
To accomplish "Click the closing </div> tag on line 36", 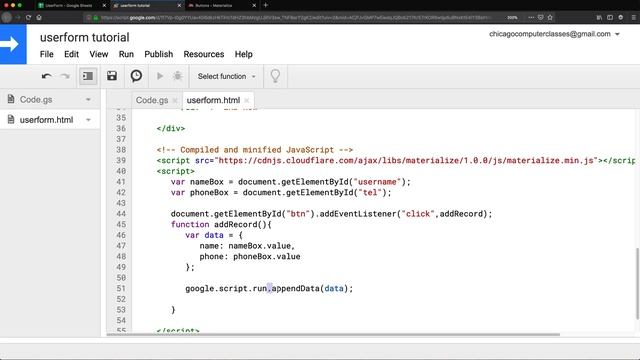I will click(x=171, y=129).
